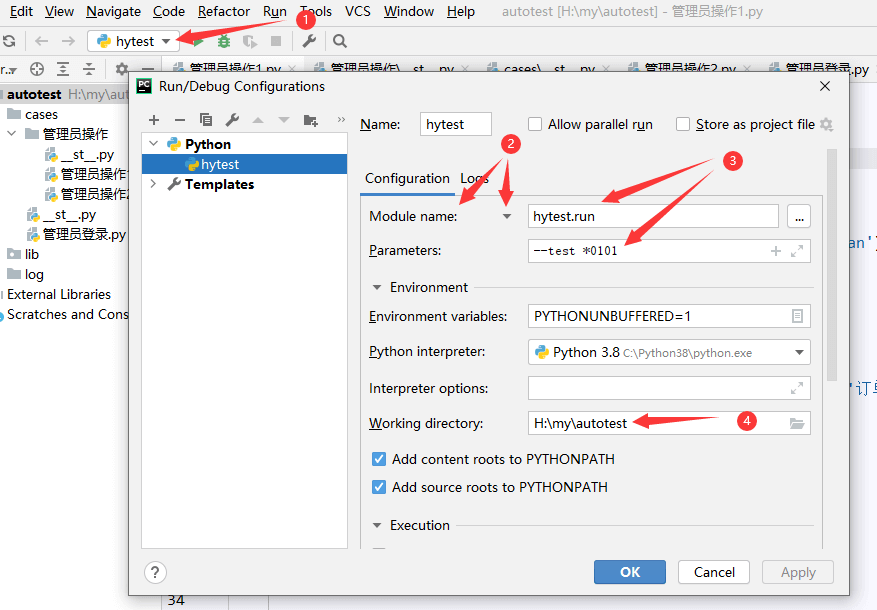Confirm the dialog with OK

point(630,572)
